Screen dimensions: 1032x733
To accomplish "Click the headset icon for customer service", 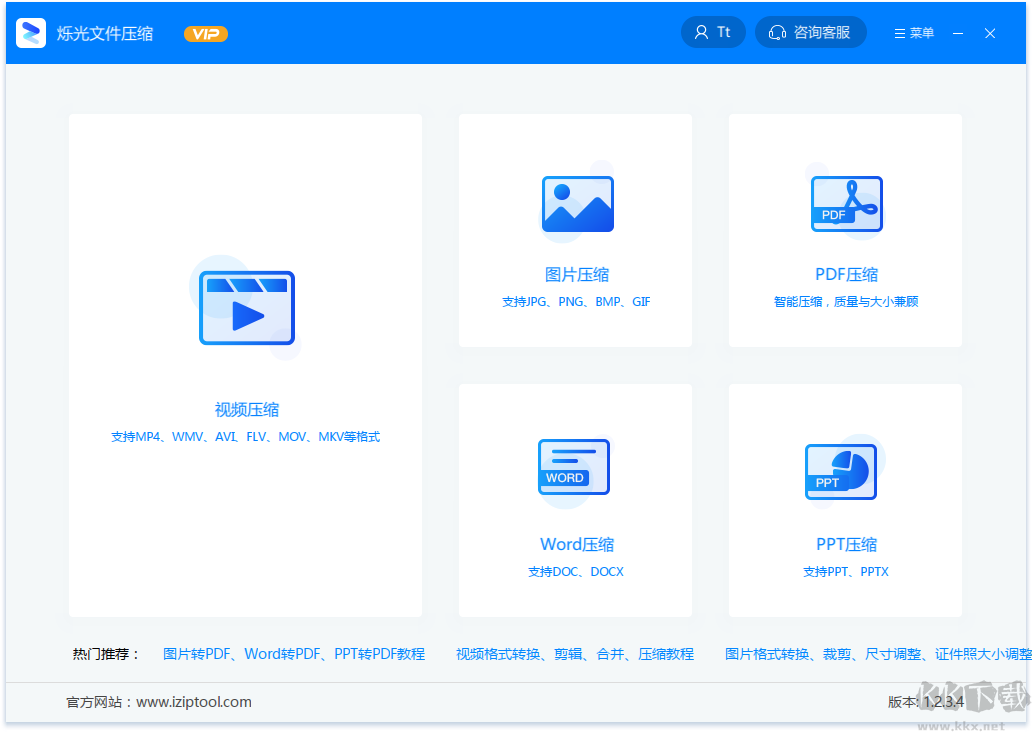I will click(x=778, y=31).
